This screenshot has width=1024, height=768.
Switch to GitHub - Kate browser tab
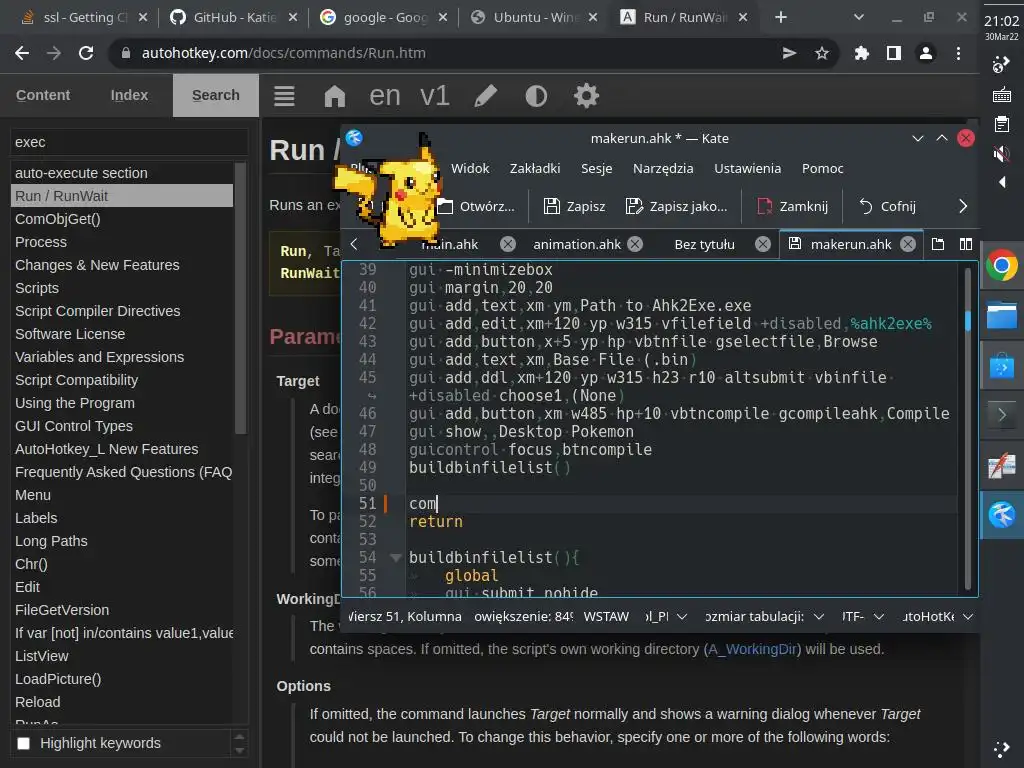coord(234,17)
